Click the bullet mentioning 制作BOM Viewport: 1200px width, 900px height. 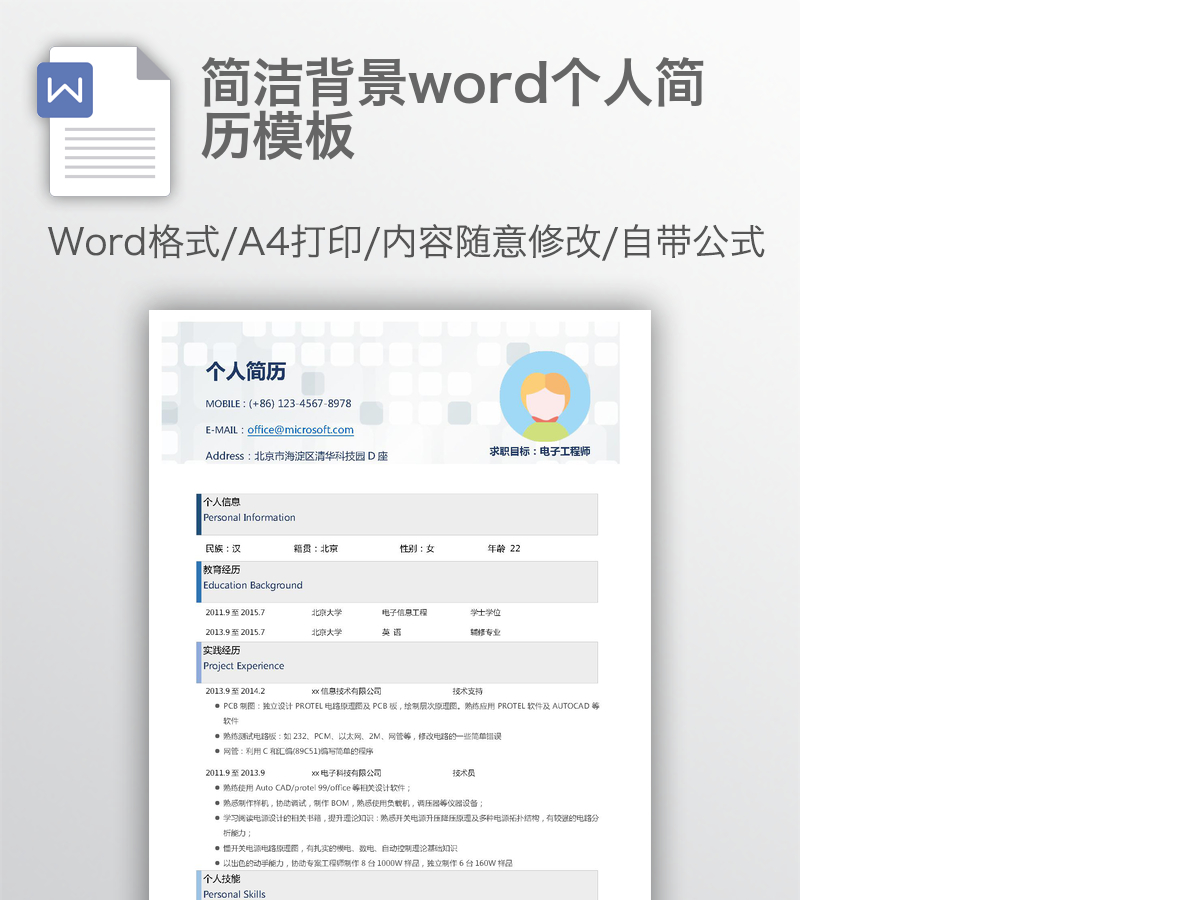pyautogui.click(x=350, y=803)
